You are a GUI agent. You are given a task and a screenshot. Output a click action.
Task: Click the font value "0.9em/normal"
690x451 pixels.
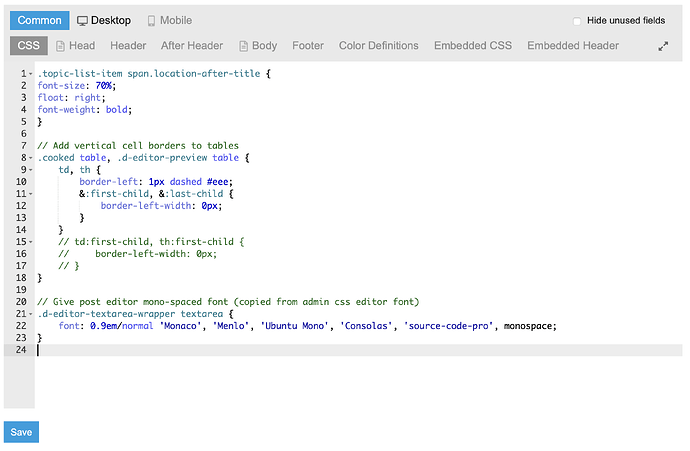point(121,326)
